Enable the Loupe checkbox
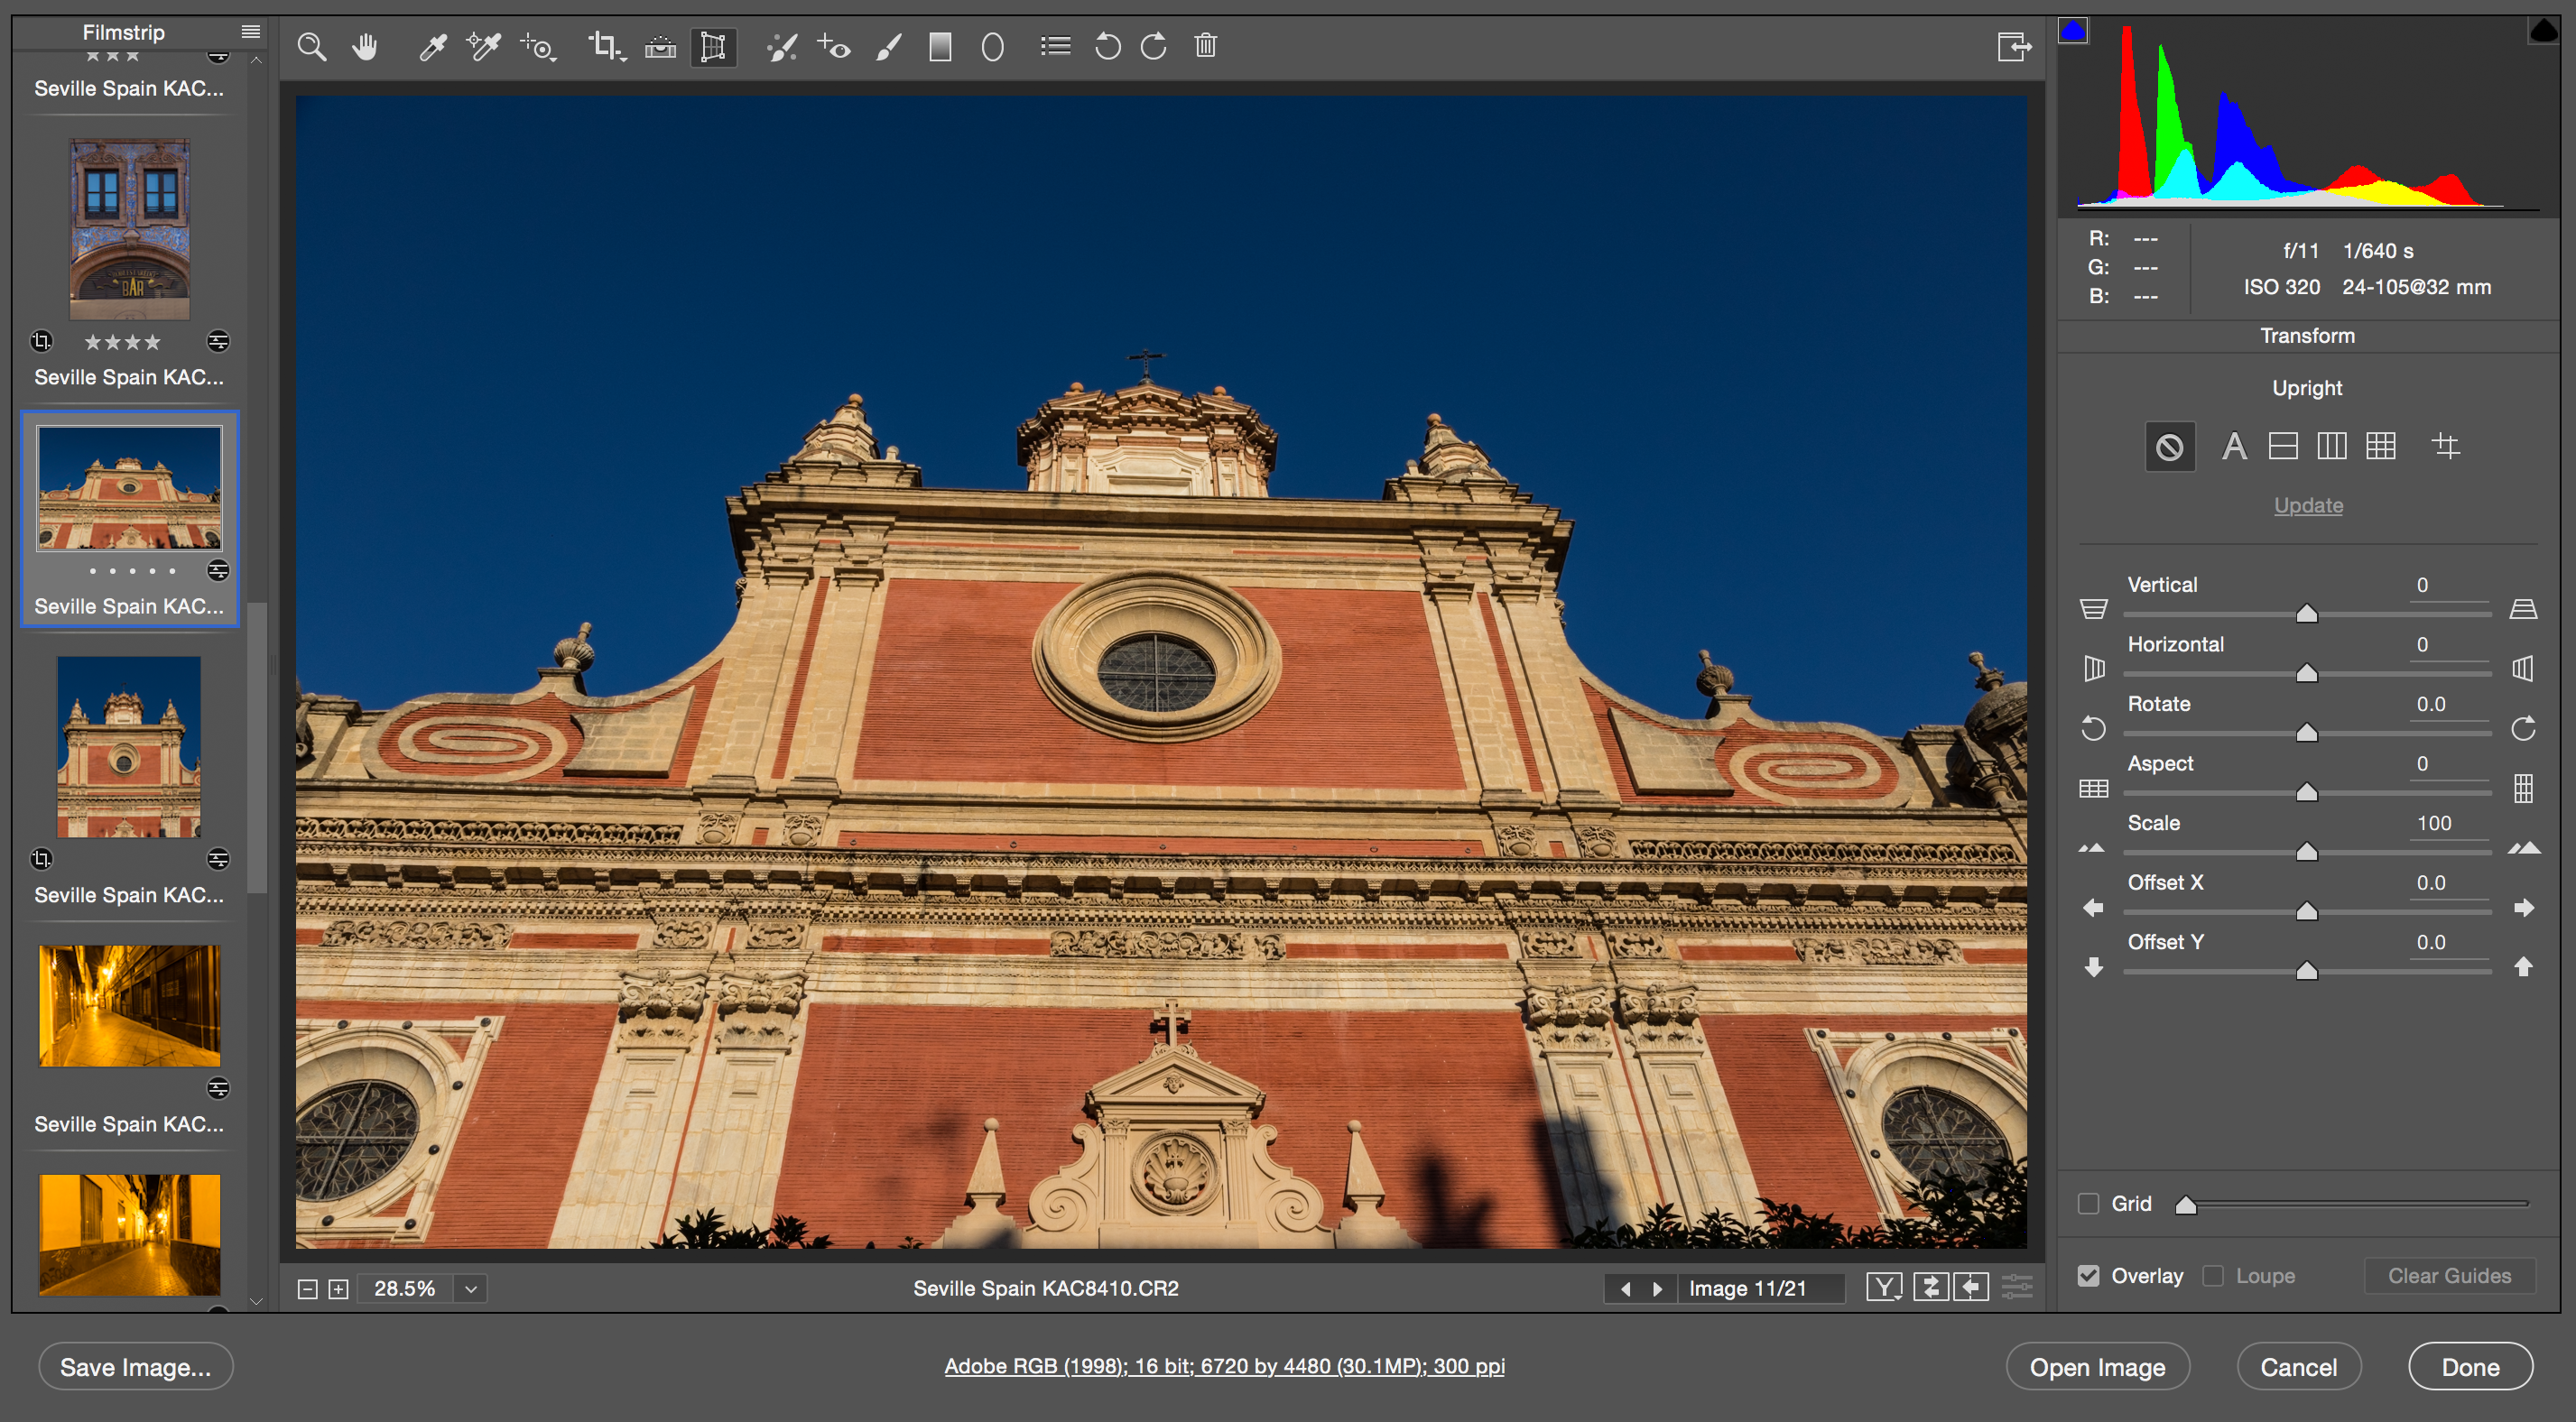Image resolution: width=2576 pixels, height=1422 pixels. click(2213, 1275)
